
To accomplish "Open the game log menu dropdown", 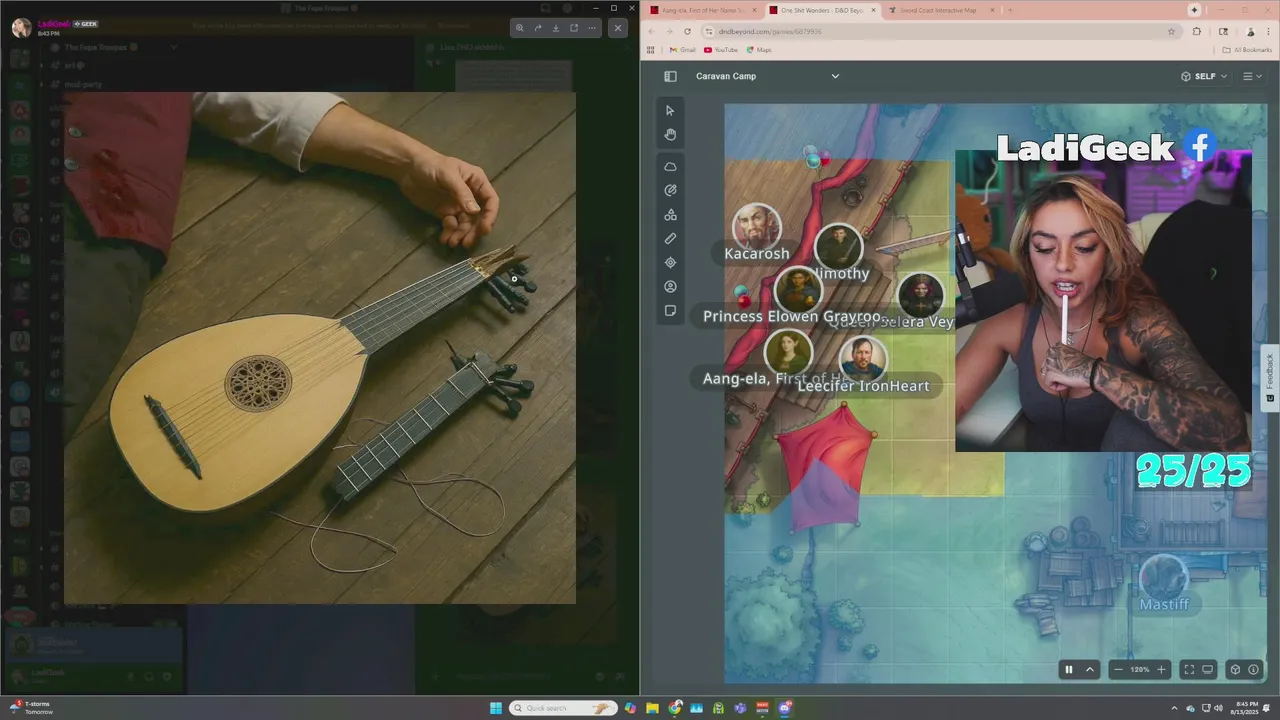I will [x=1250, y=76].
